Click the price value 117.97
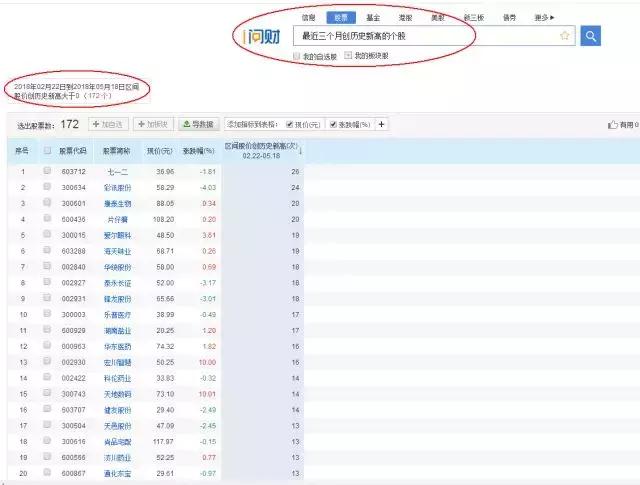This screenshot has height=485, width=640. 163,442
